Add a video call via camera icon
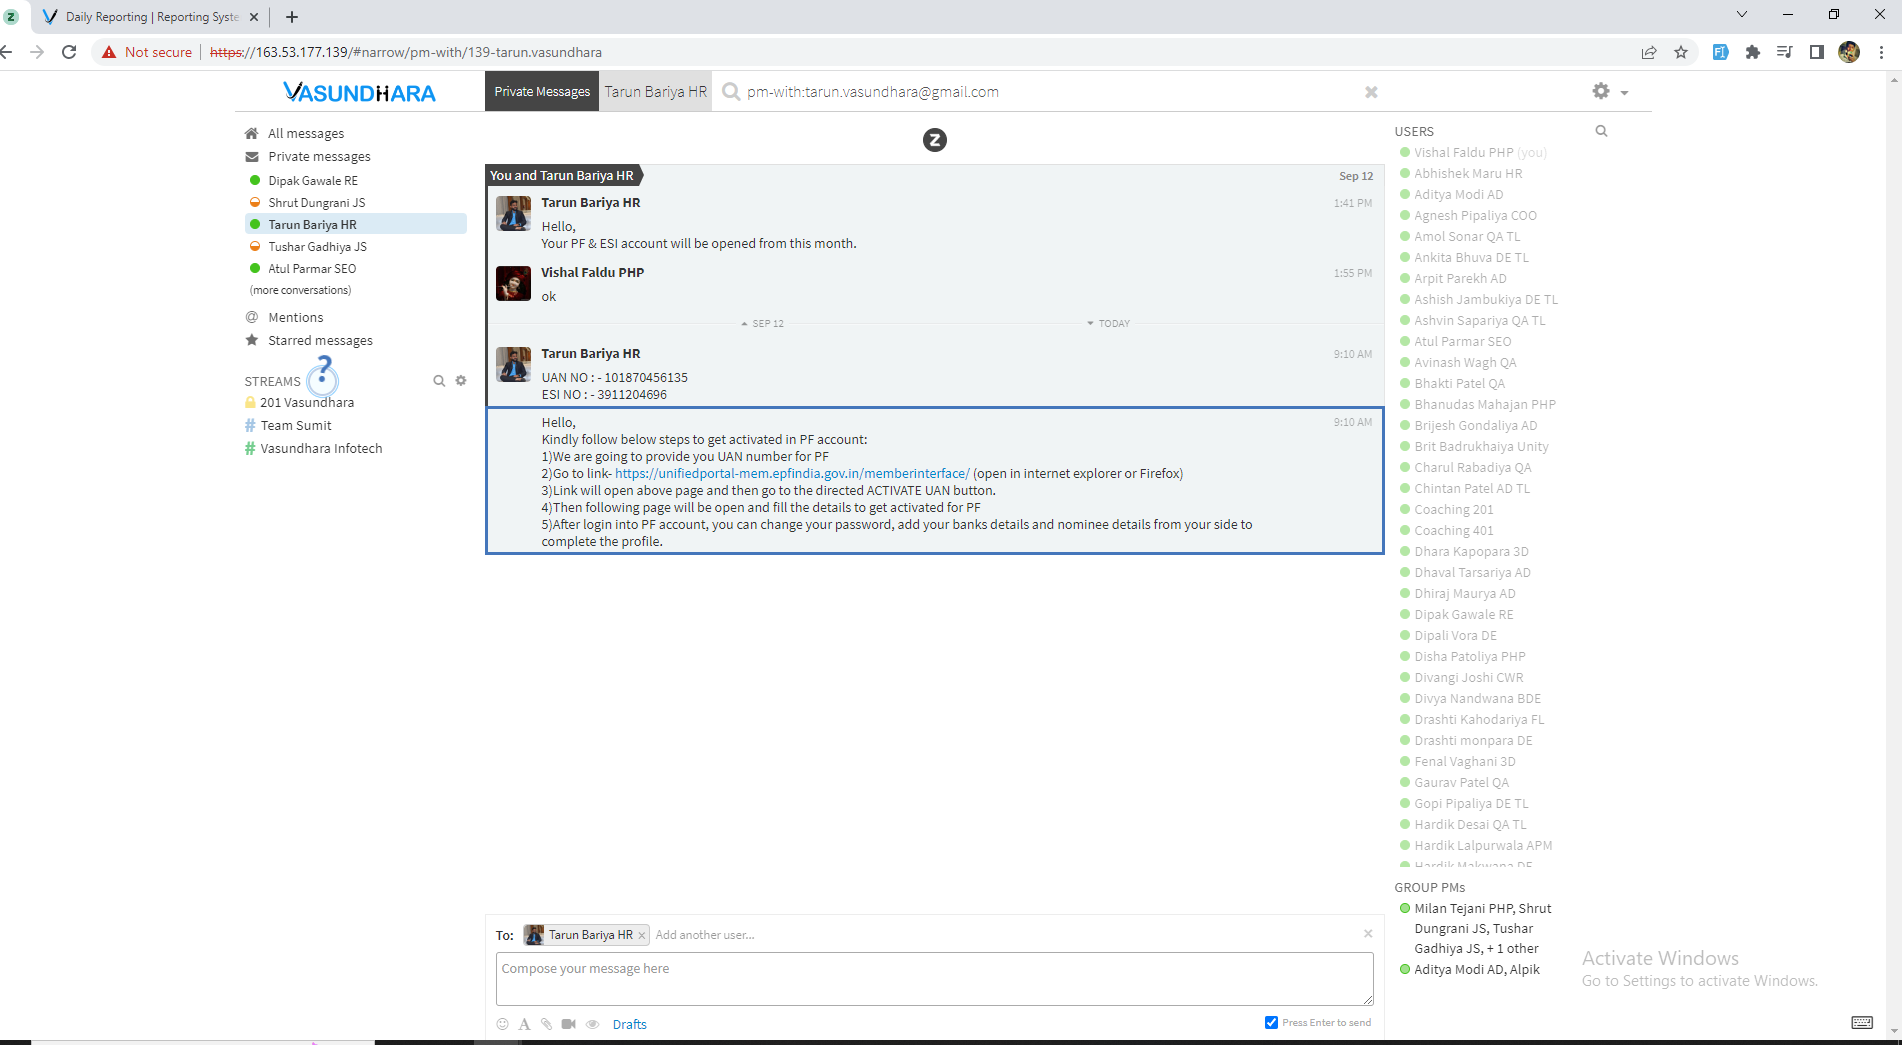 (x=568, y=1024)
